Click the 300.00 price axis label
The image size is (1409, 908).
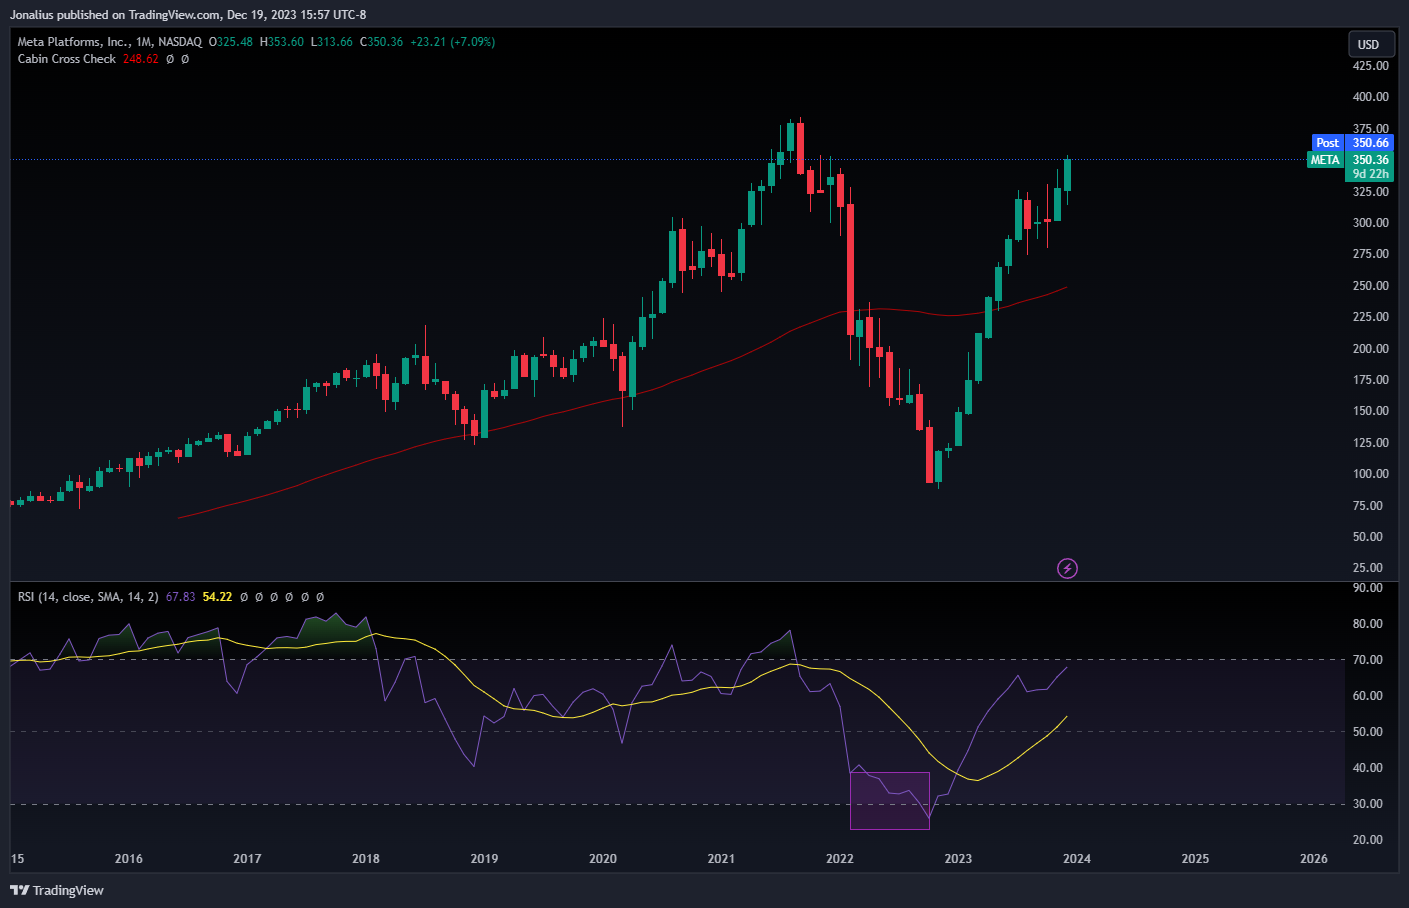(x=1370, y=223)
